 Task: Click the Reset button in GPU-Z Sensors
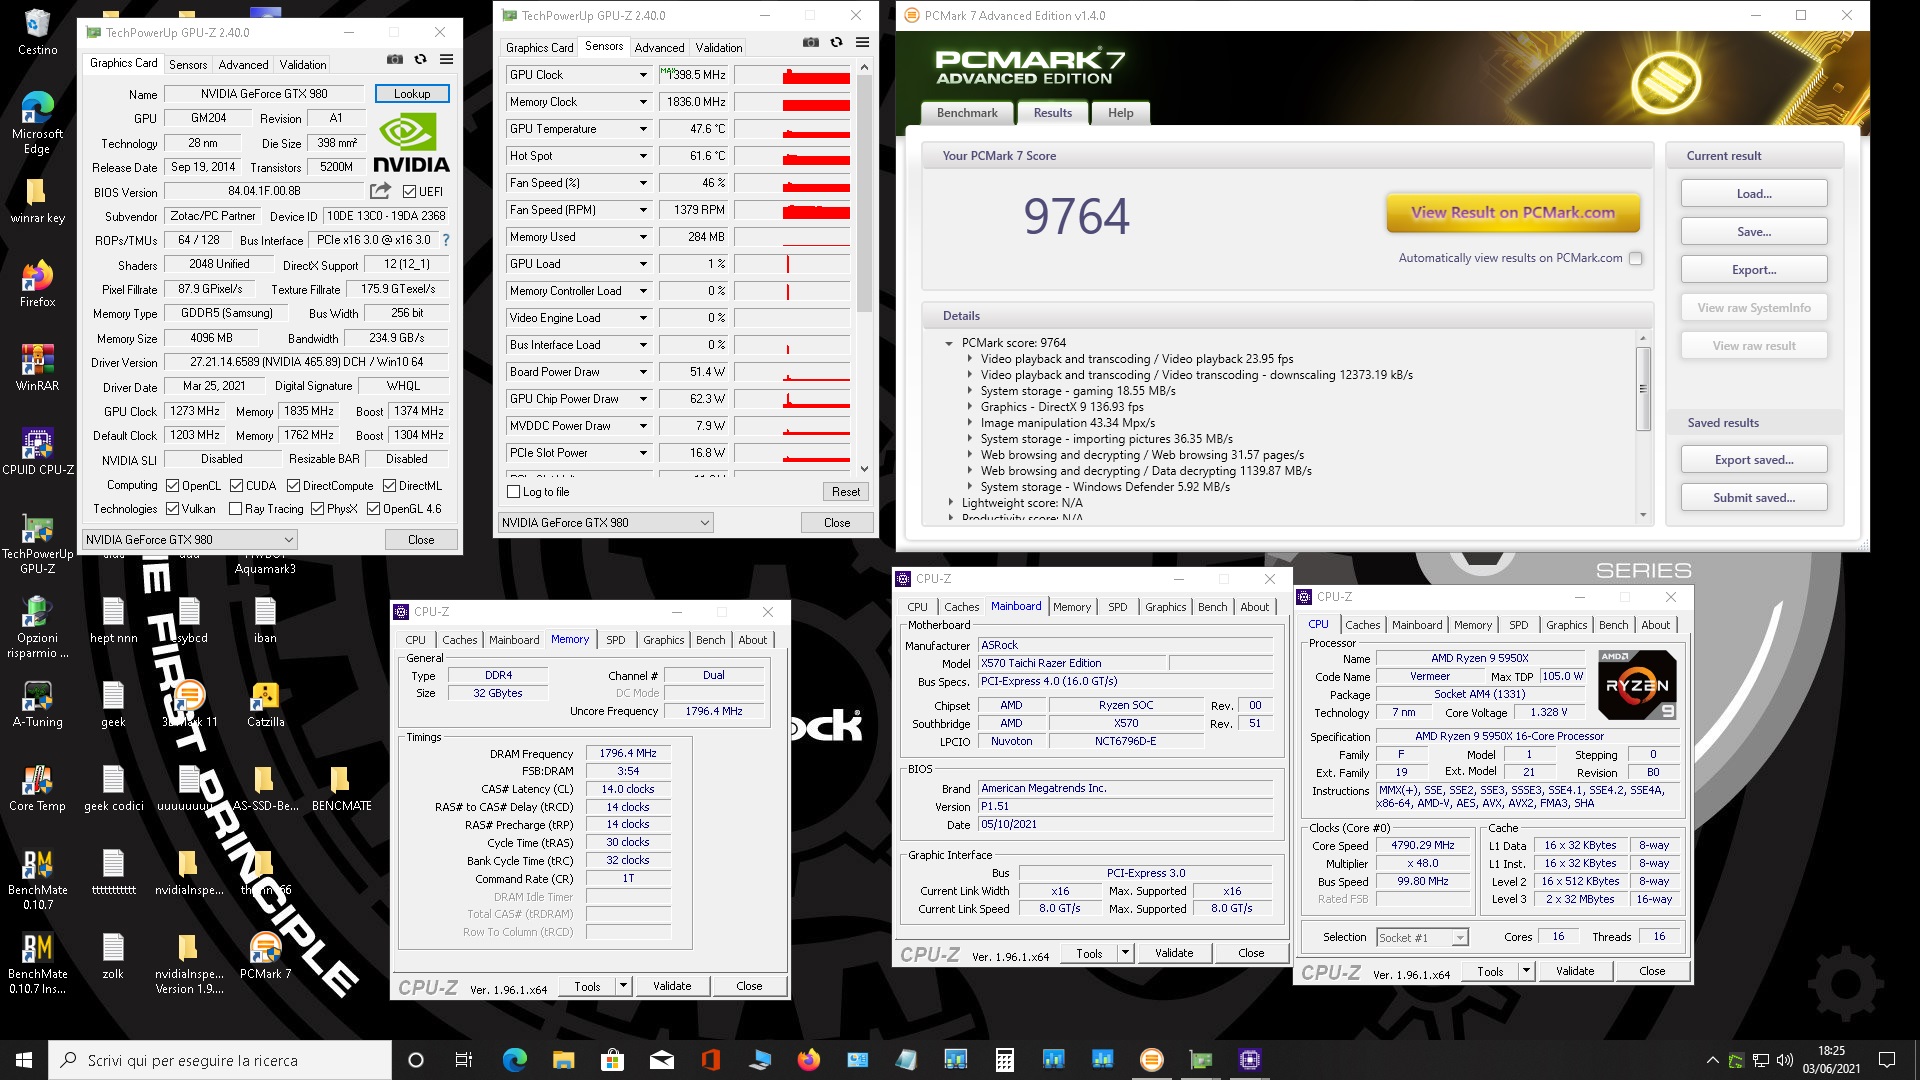pos(845,492)
